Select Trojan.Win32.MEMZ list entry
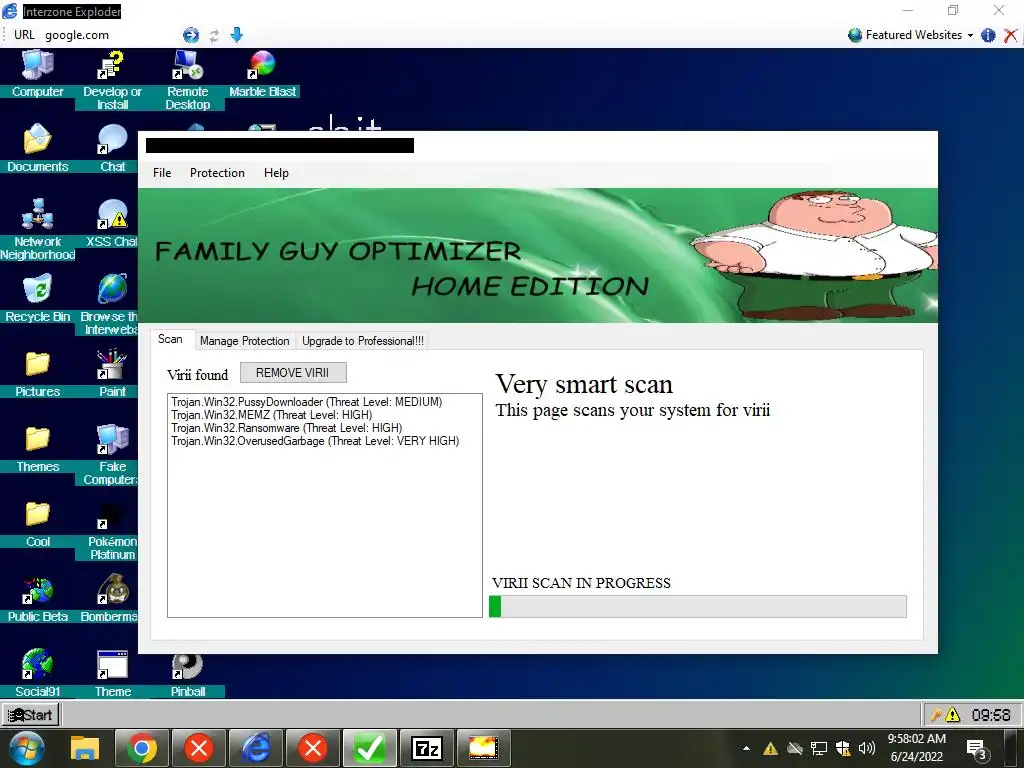 pos(271,415)
